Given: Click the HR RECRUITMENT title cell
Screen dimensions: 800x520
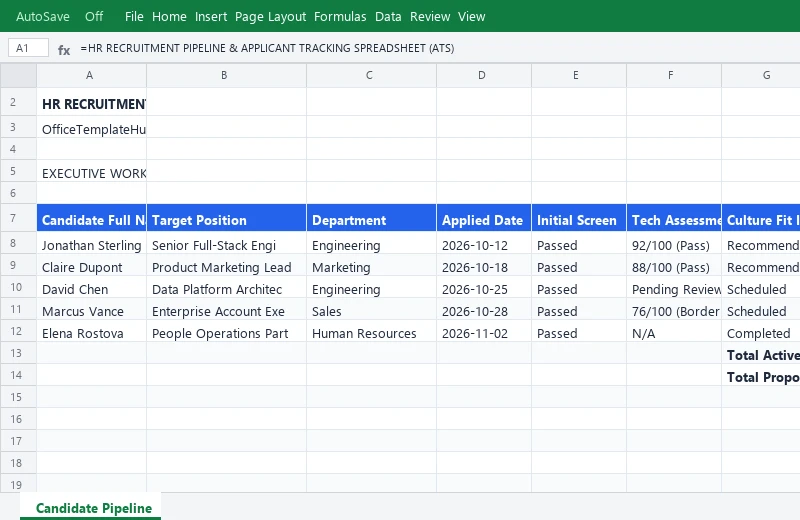Looking at the screenshot, I should (x=91, y=103).
